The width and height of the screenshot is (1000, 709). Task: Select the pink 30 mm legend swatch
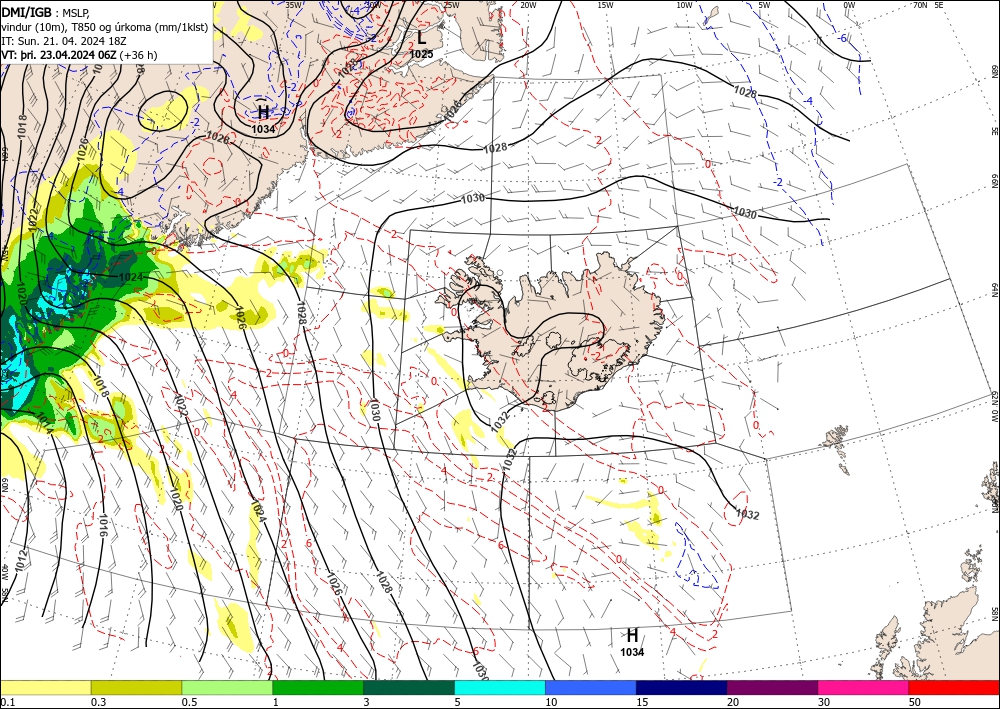point(864,687)
